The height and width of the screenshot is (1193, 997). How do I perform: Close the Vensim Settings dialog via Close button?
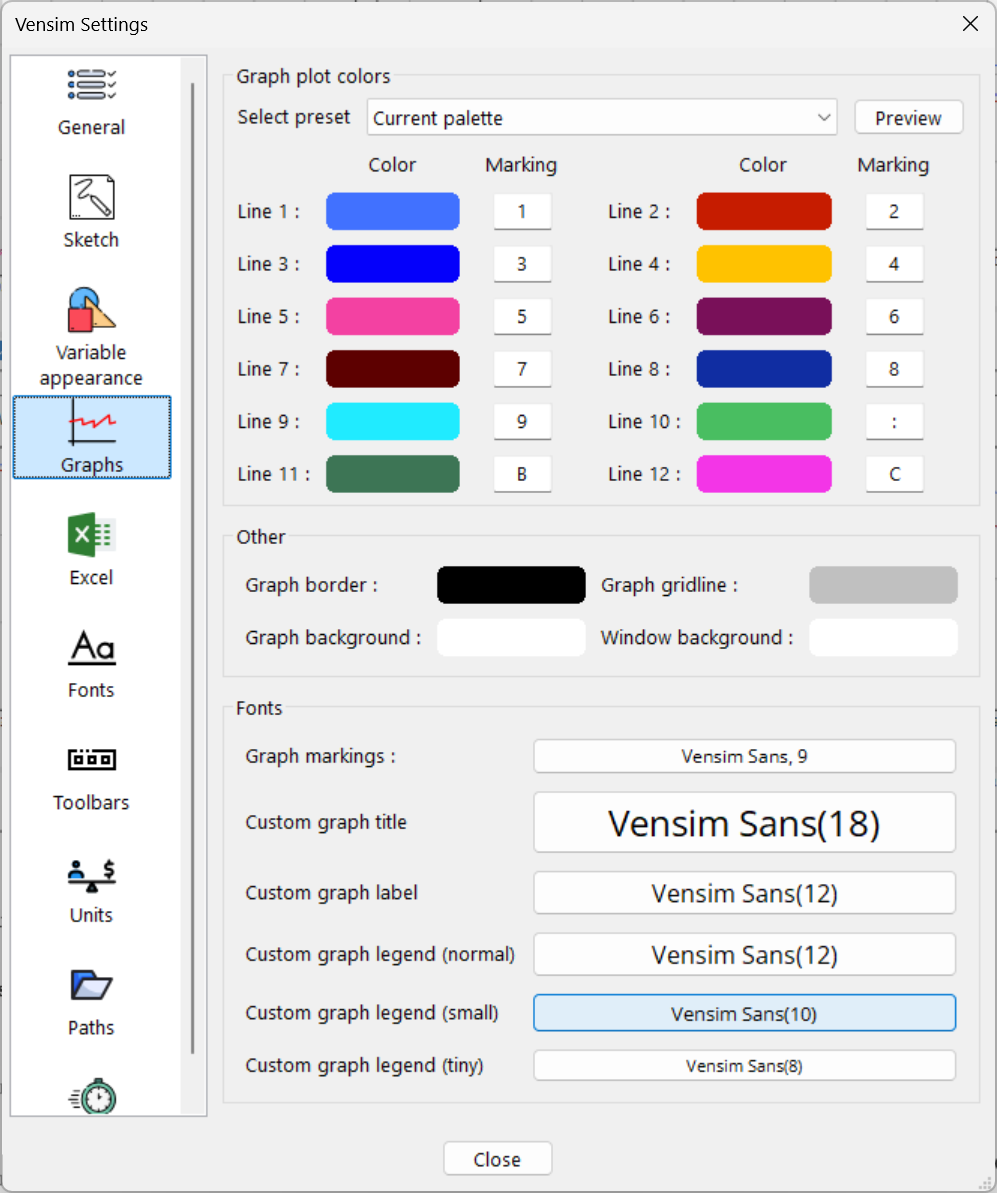[497, 1159]
